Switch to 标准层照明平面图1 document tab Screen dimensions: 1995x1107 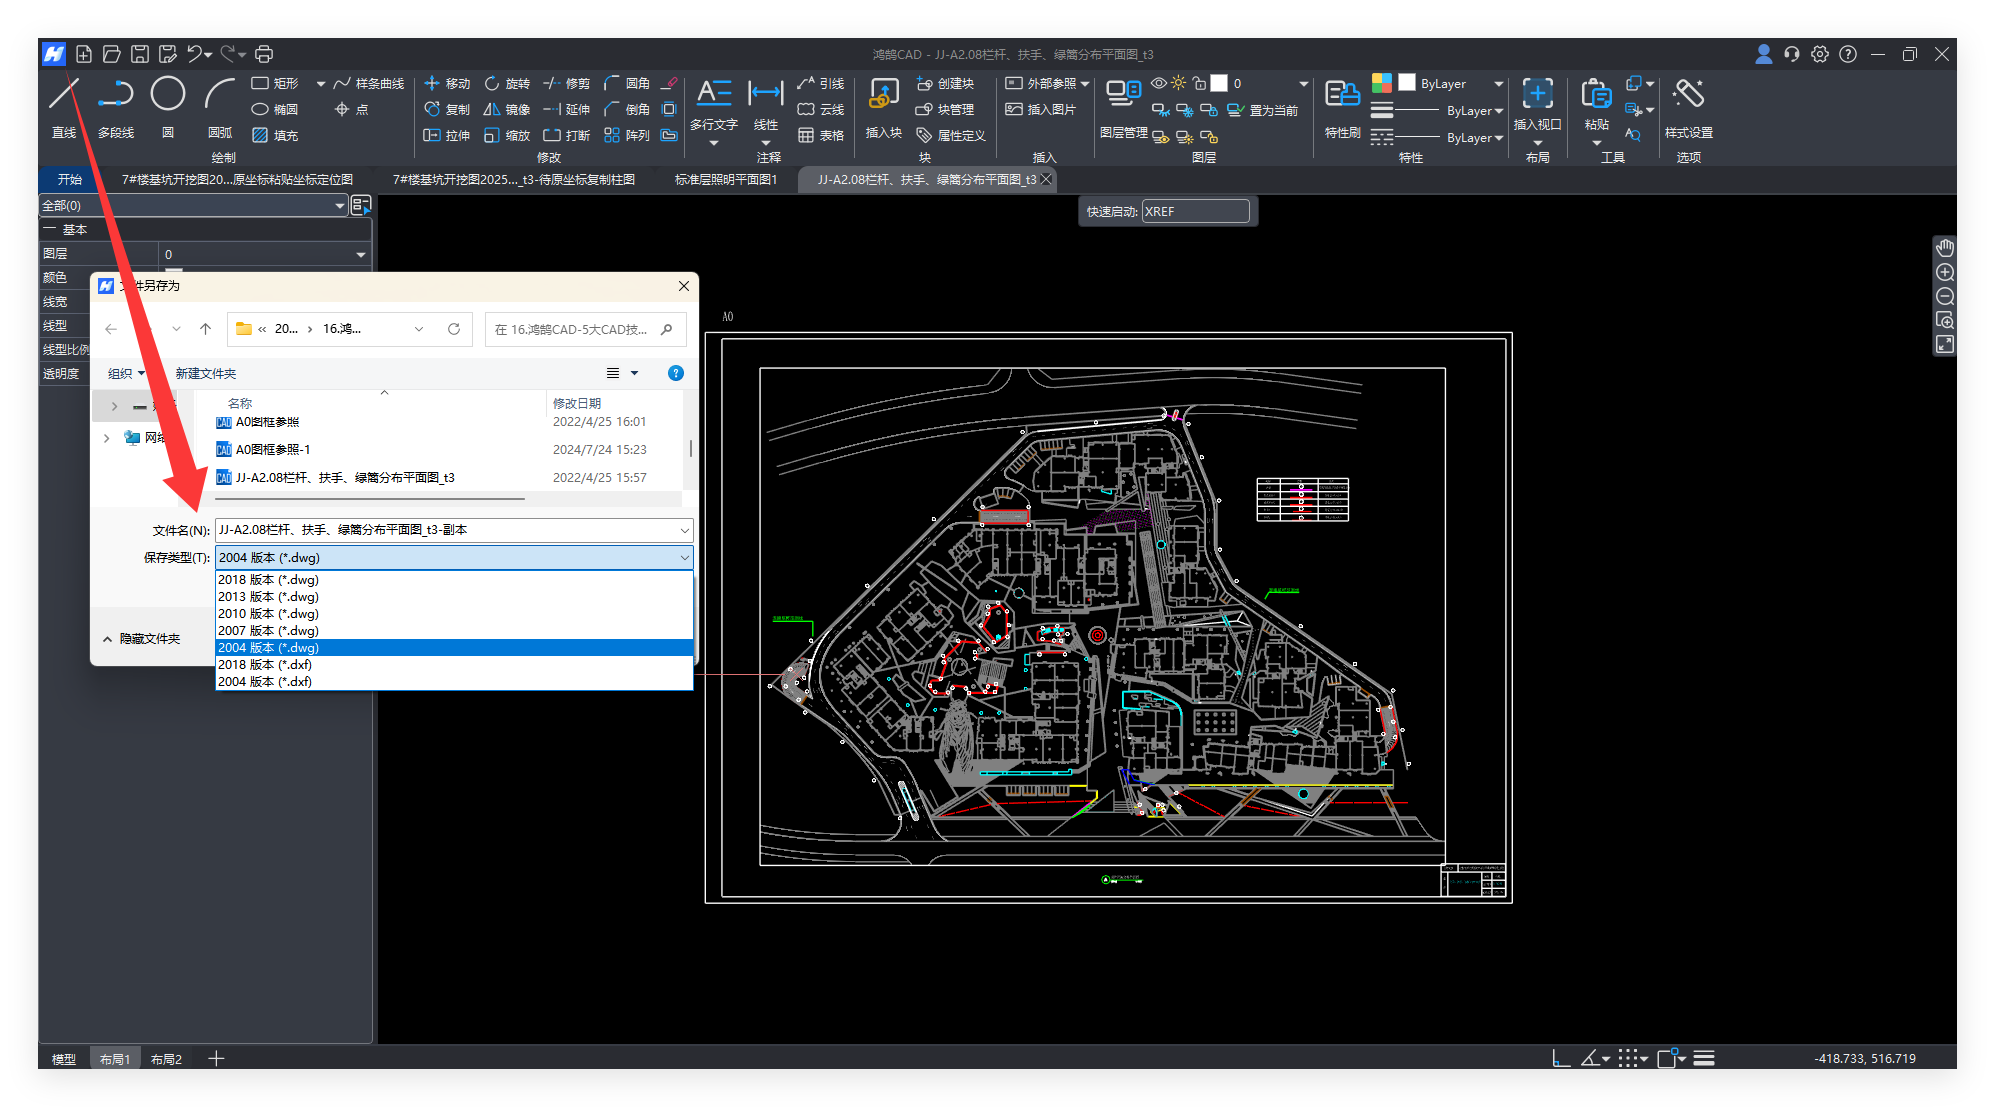pyautogui.click(x=725, y=180)
